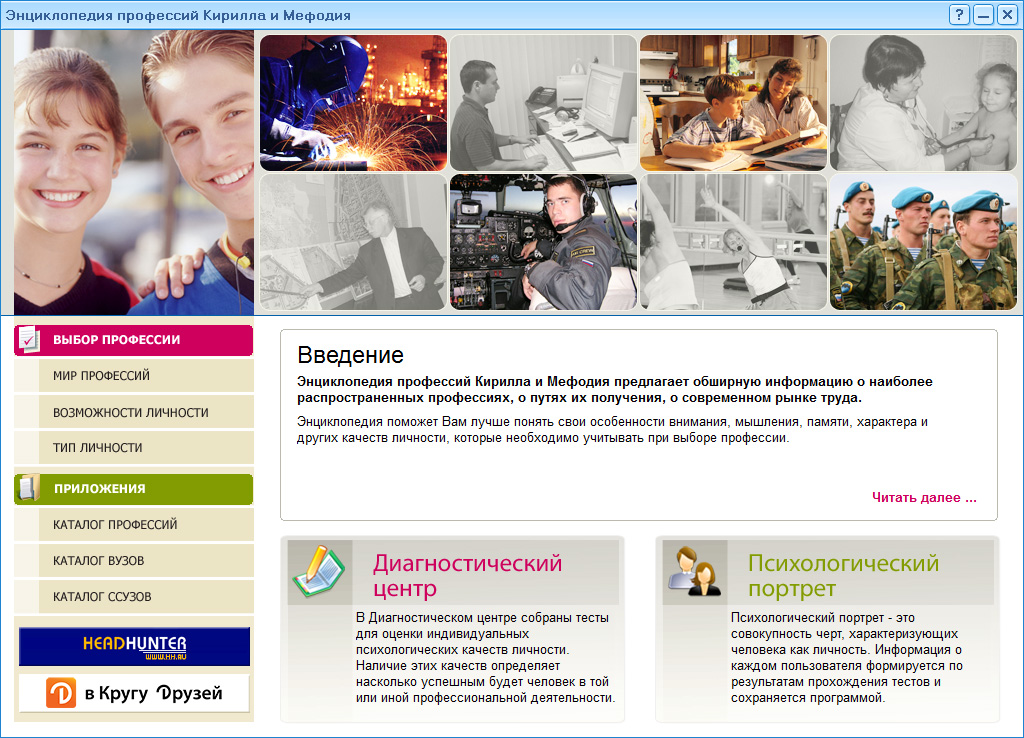Image resolution: width=1024 pixels, height=738 pixels.
Task: Click the green book icon next to Приложения
Action: click(x=27, y=489)
